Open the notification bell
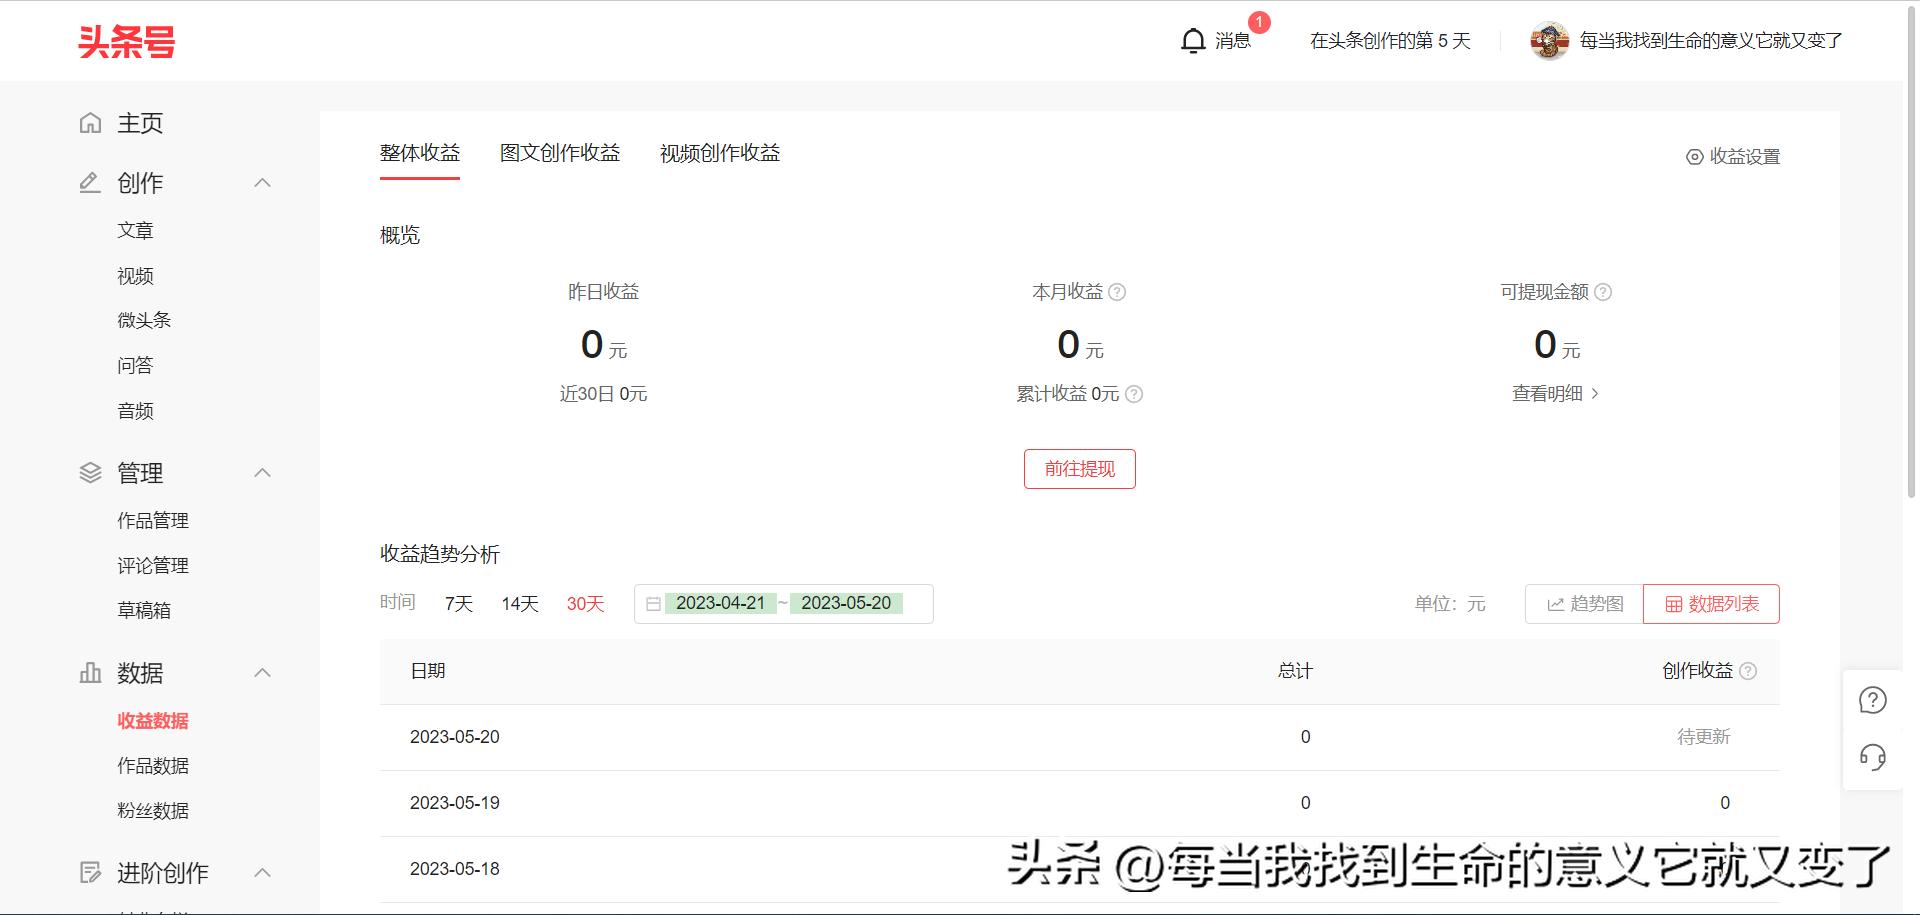Viewport: 1920px width, 915px height. click(1193, 40)
